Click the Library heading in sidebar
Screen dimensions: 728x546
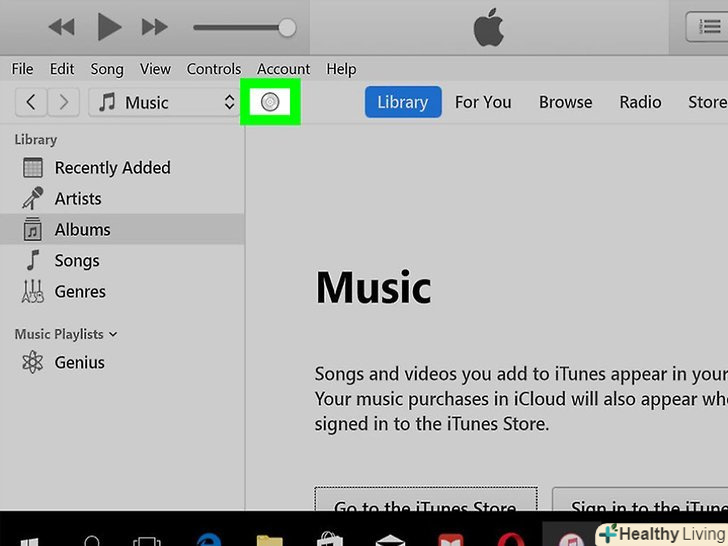(x=36, y=139)
